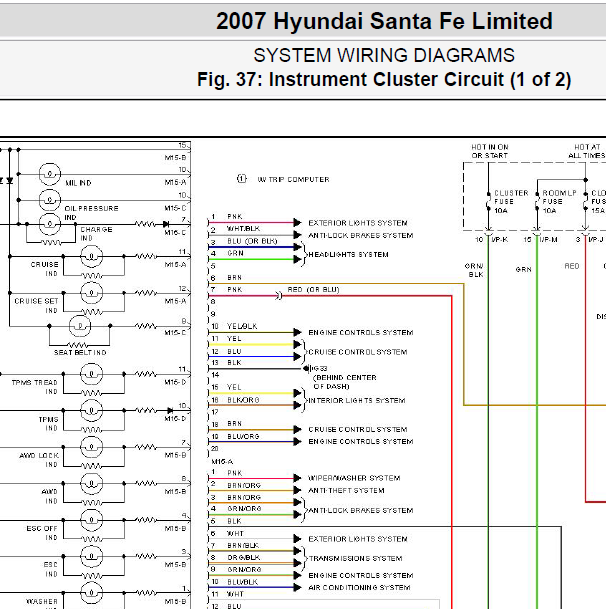Click the "G33" ground label
The height and width of the screenshot is (609, 606).
coord(320,368)
